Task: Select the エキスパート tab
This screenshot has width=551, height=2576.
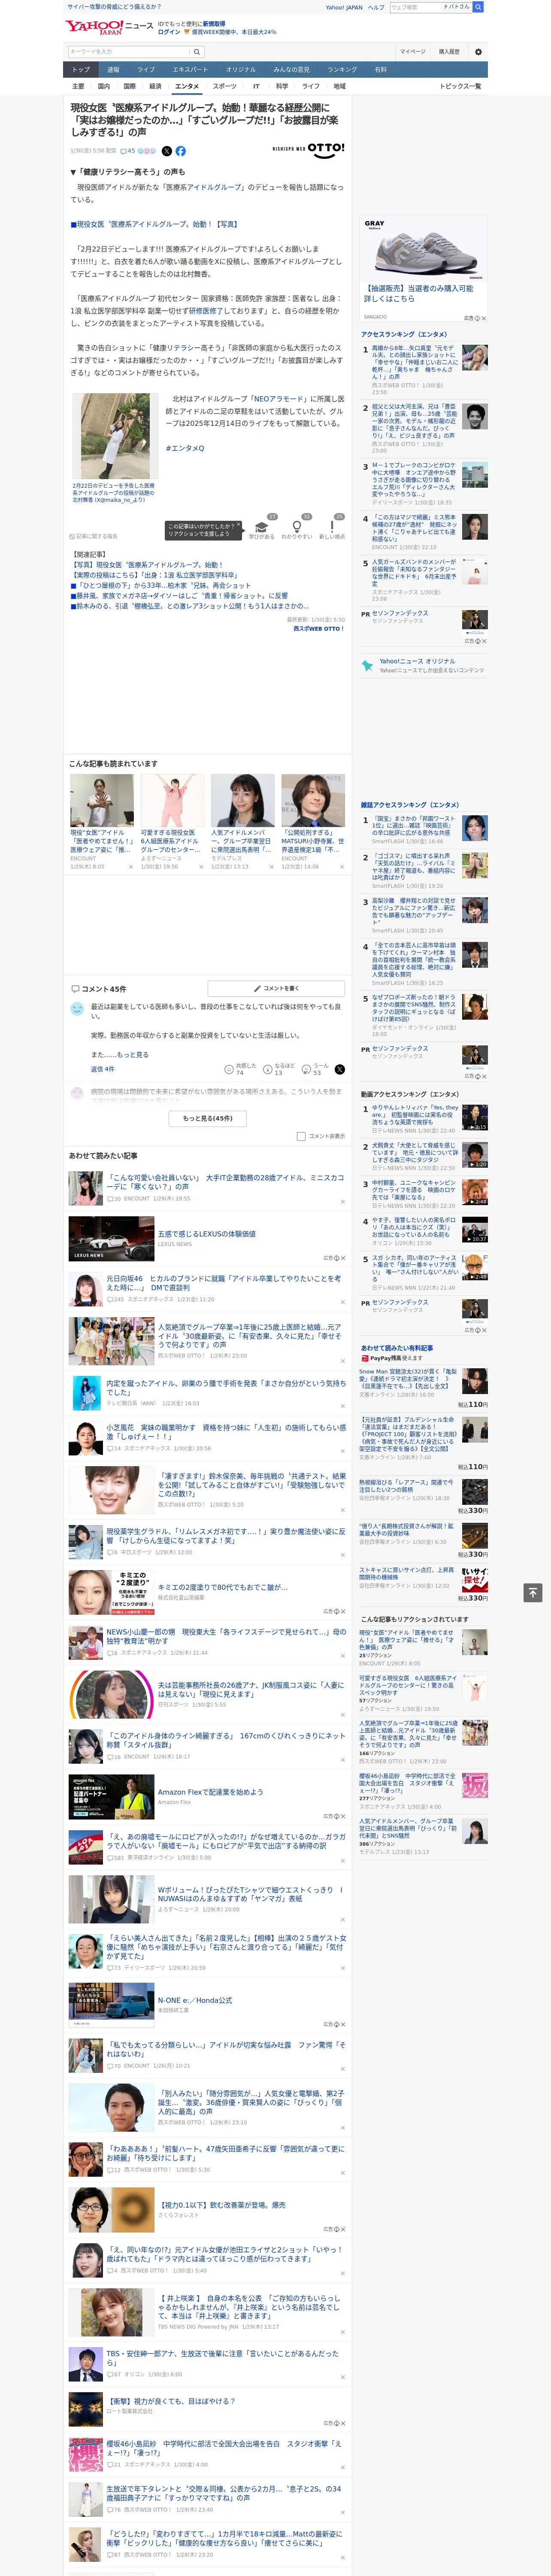Action: [x=190, y=70]
